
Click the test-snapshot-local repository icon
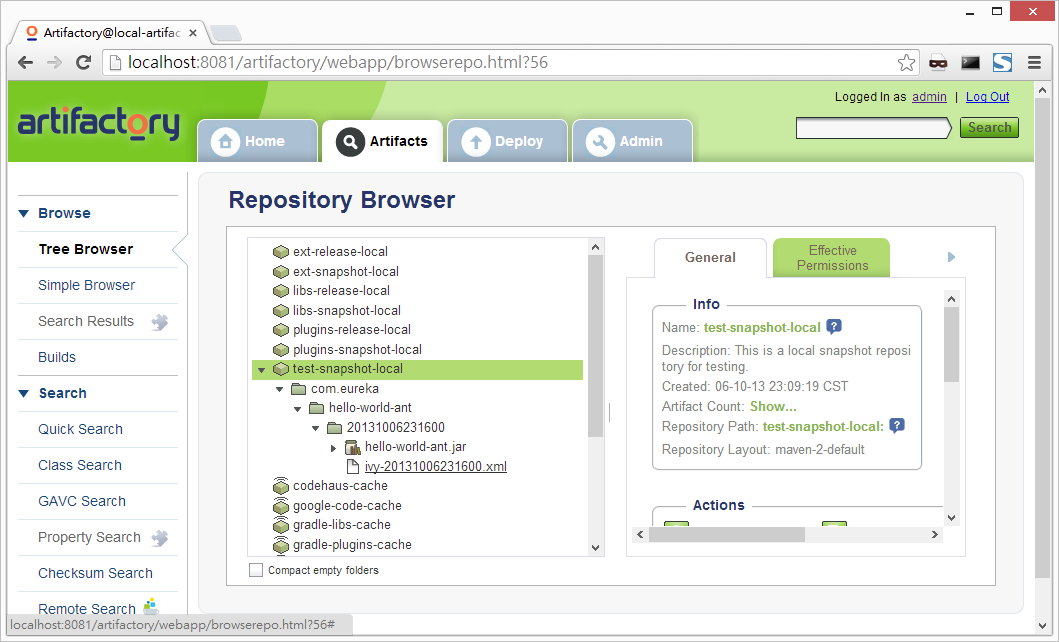click(281, 369)
